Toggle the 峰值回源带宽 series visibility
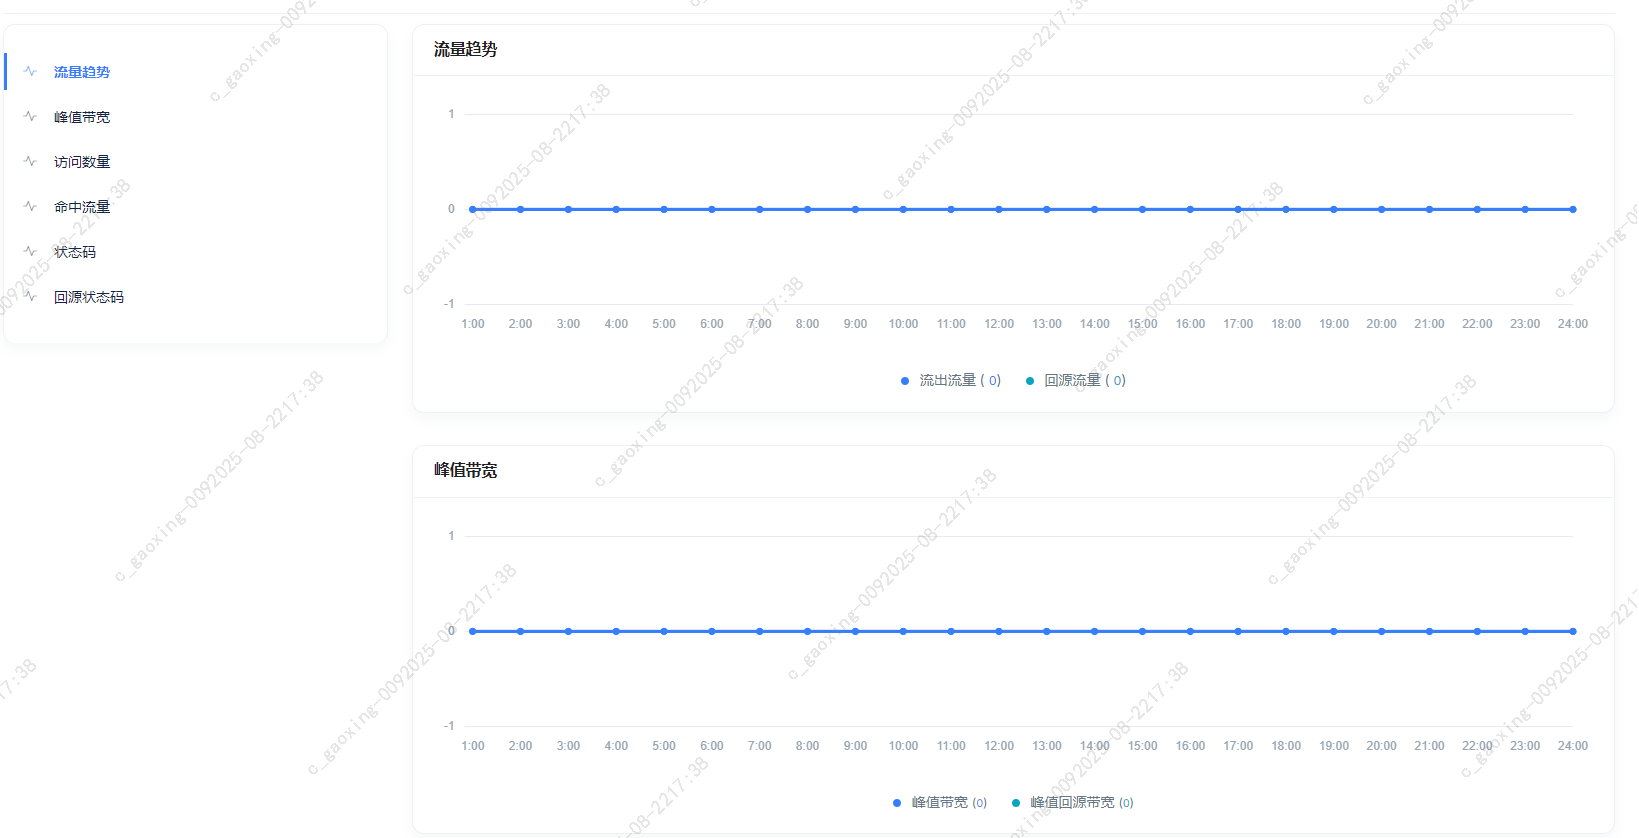The image size is (1639, 838). coord(1073,802)
